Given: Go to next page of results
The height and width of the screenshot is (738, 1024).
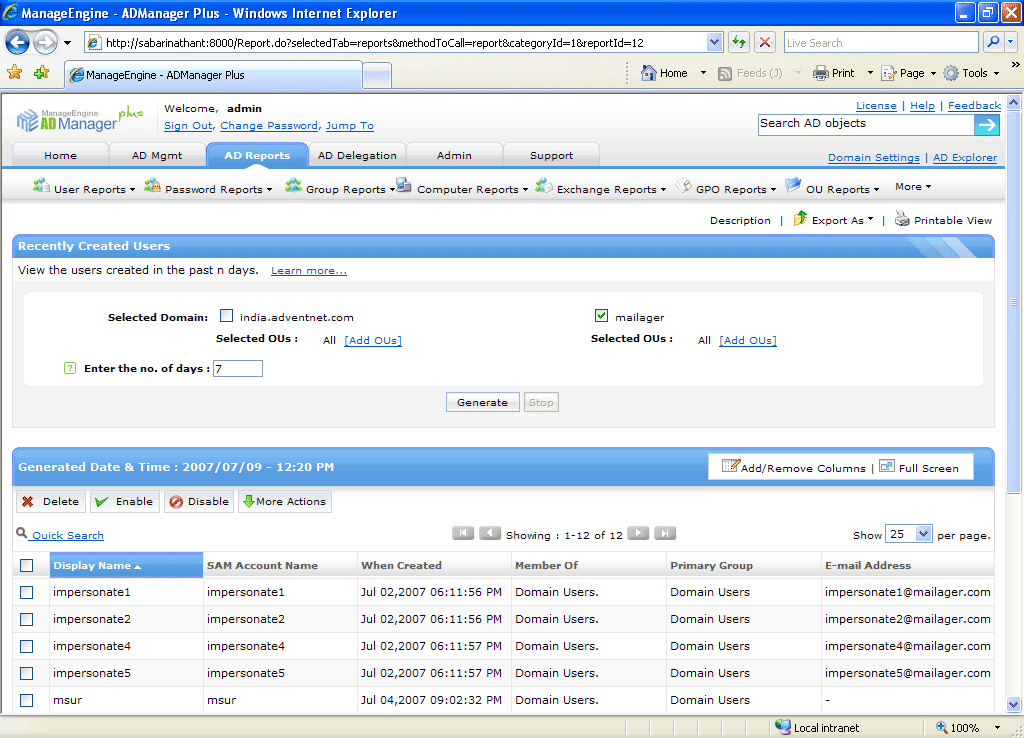Looking at the screenshot, I should [638, 534].
